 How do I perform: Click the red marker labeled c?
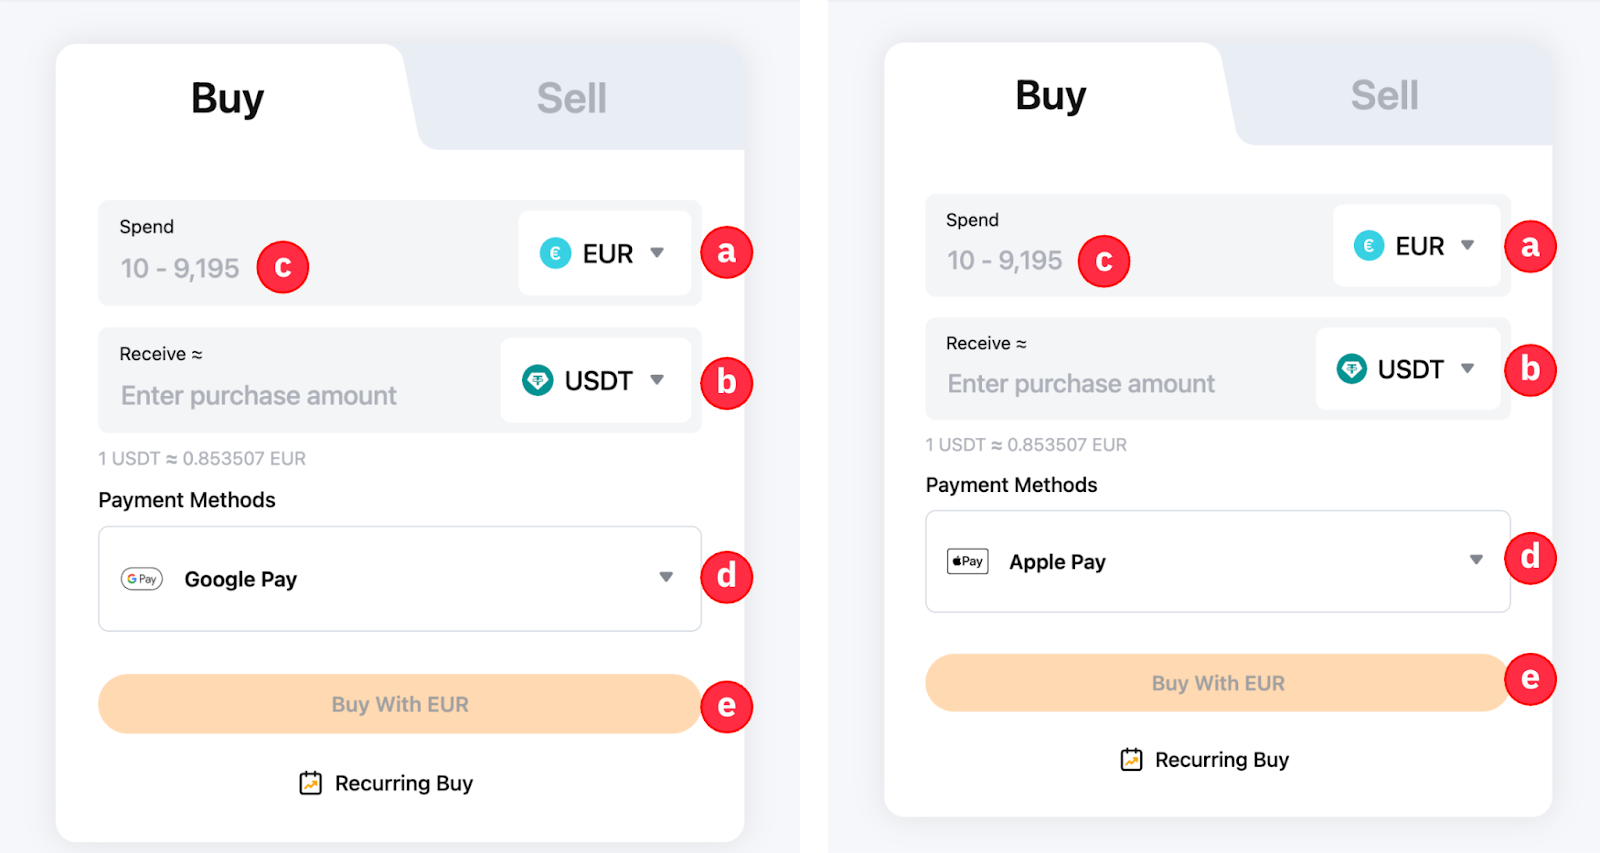282,266
